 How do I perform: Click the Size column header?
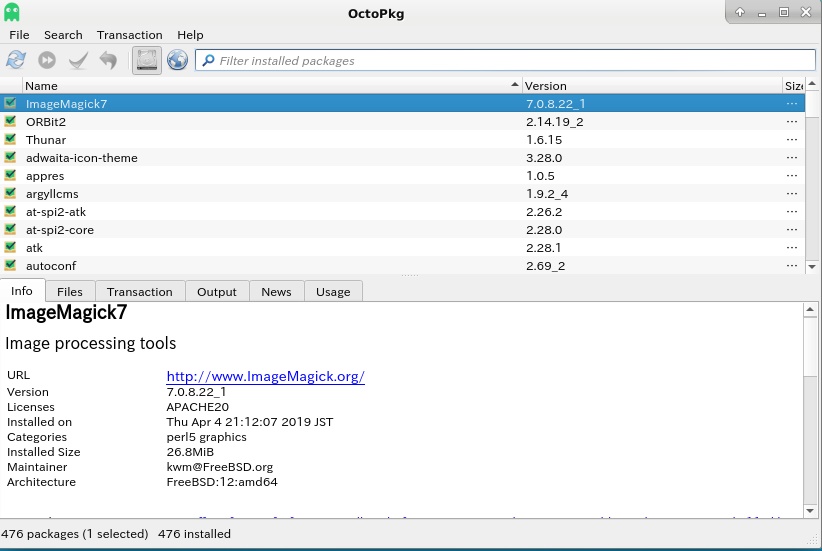793,85
